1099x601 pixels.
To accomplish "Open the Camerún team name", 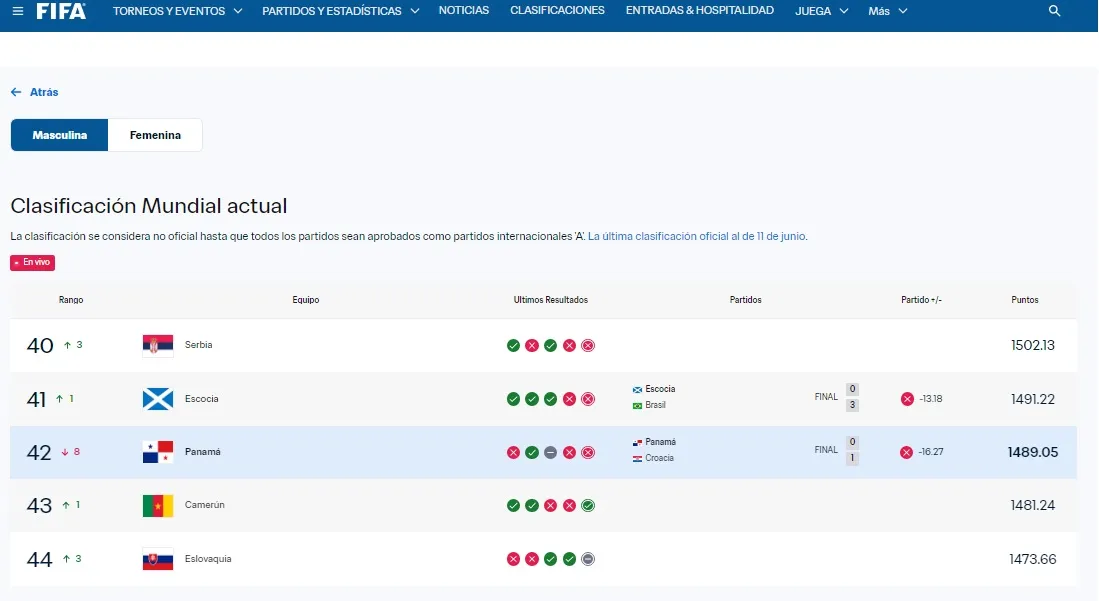I will click(x=205, y=505).
